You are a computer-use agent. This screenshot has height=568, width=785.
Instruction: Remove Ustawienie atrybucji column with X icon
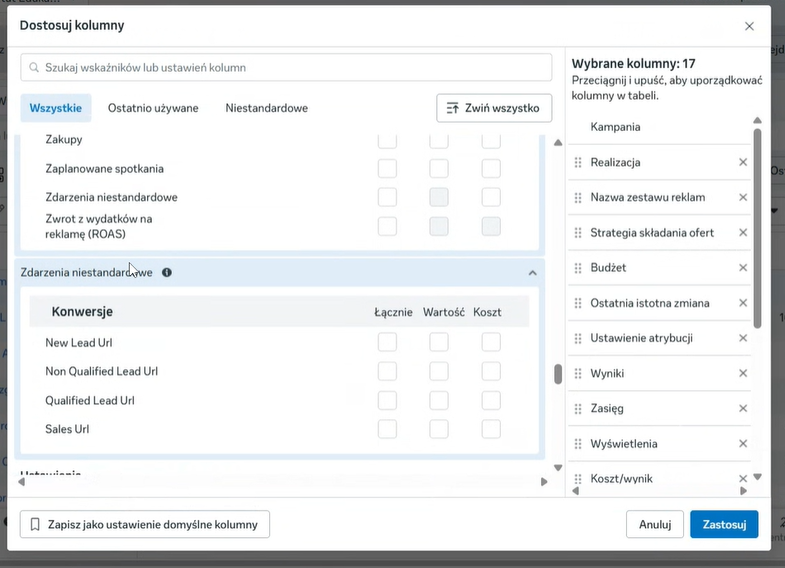pos(743,338)
